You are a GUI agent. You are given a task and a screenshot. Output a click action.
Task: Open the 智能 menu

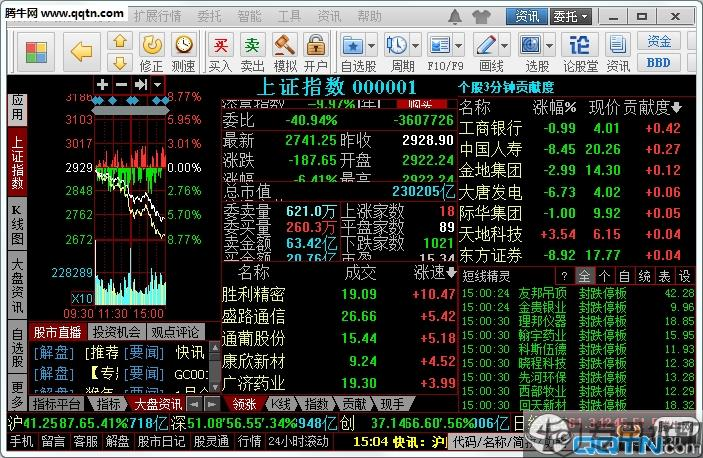click(249, 17)
